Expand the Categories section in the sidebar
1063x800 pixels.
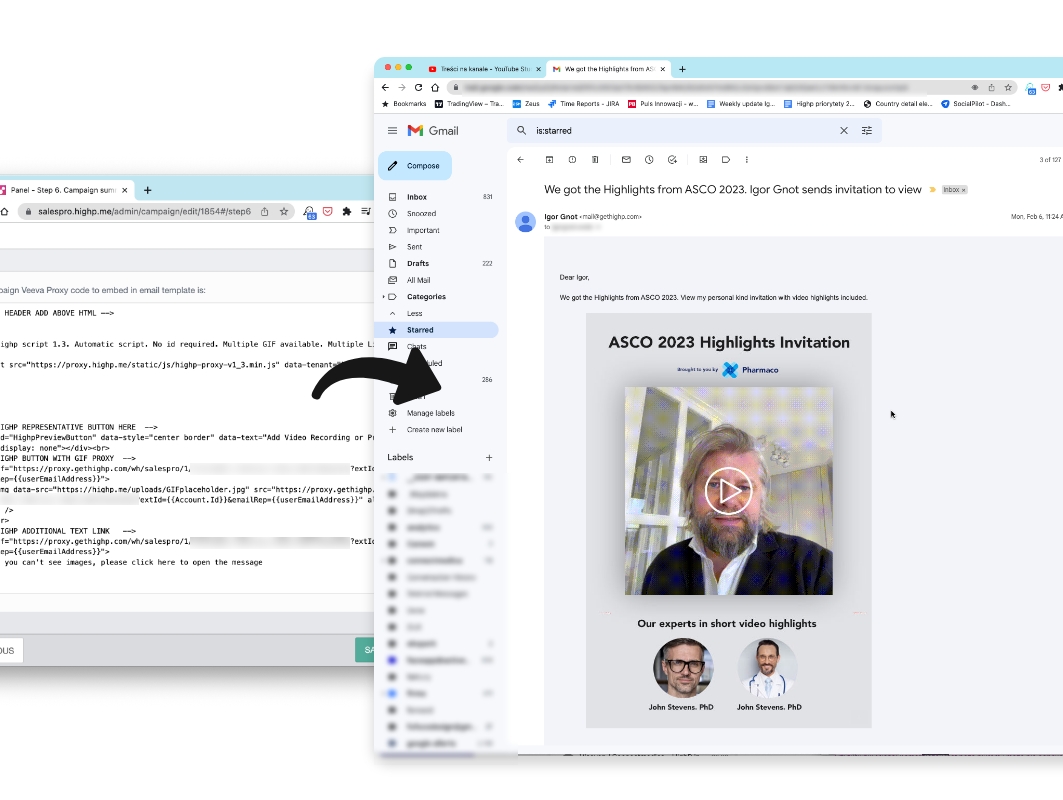424,296
